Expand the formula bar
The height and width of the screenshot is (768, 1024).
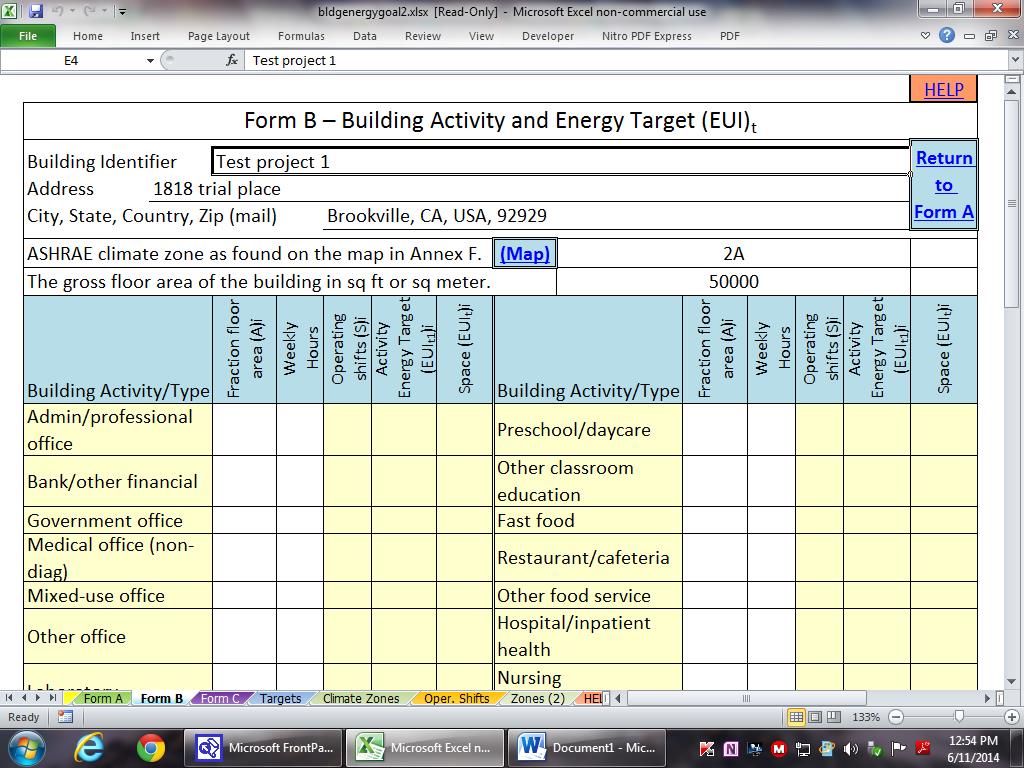pyautogui.click(x=1015, y=61)
